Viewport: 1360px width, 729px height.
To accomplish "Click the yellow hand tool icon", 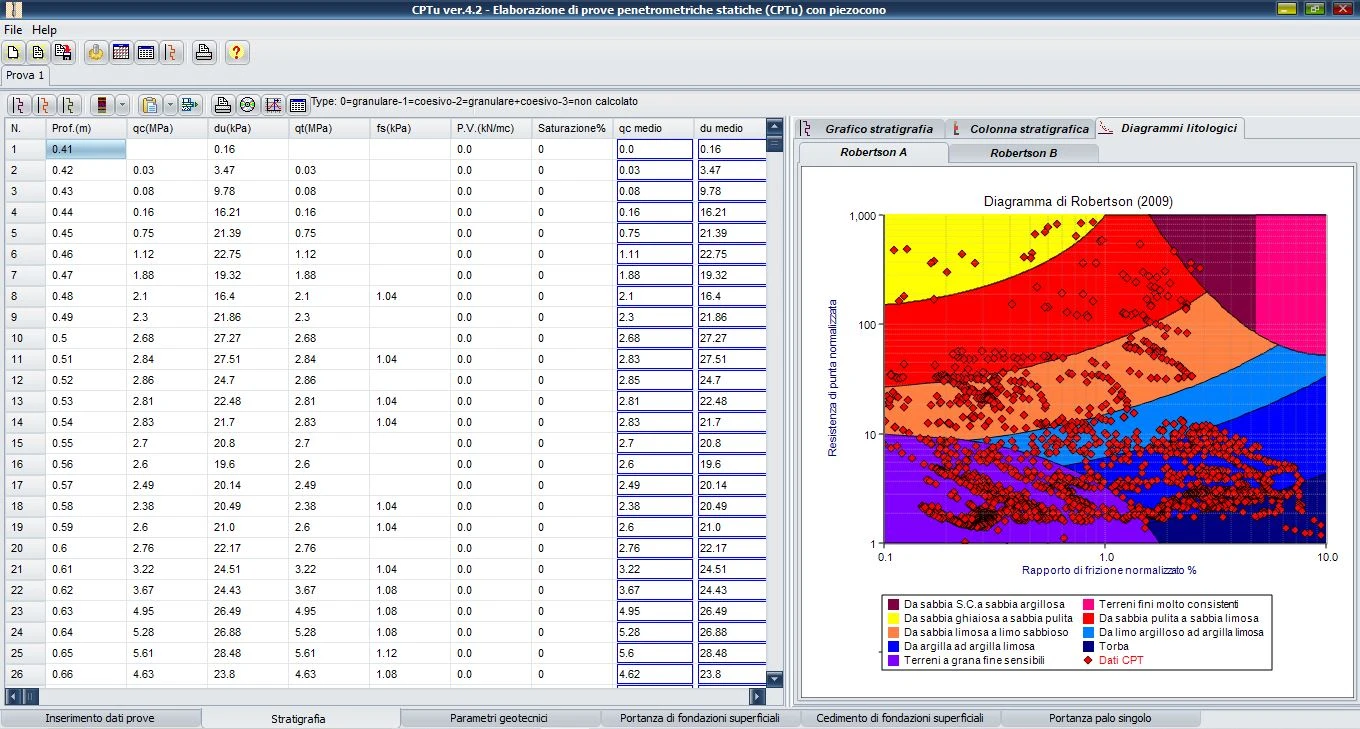I will (96, 53).
